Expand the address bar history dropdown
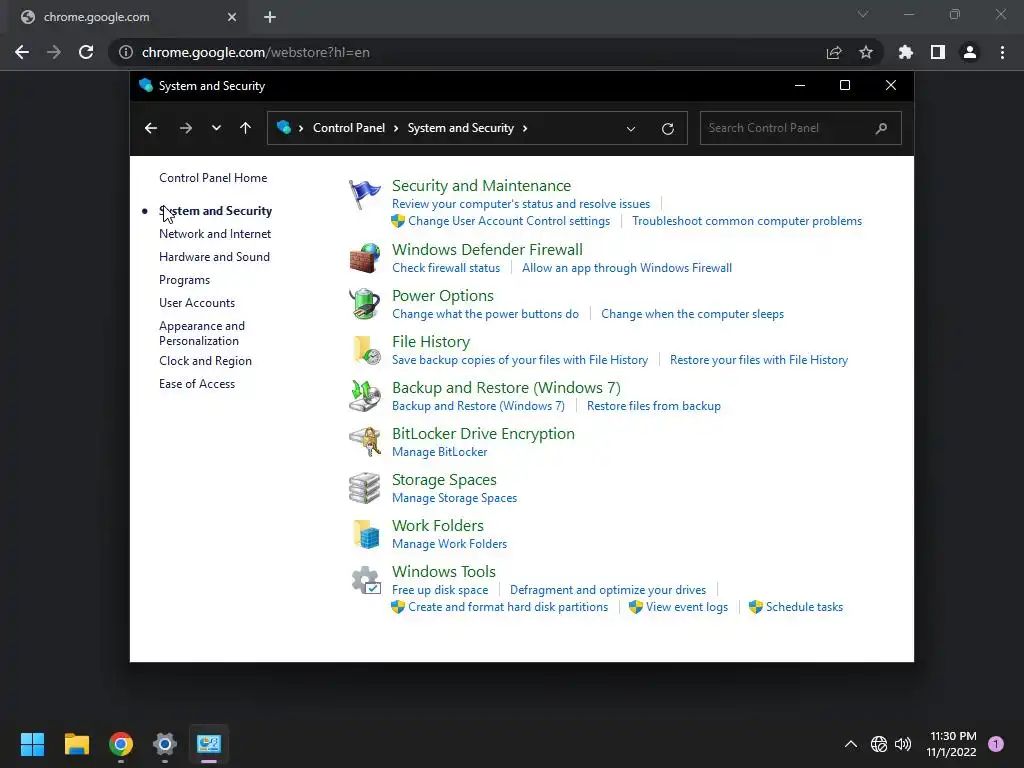 coord(631,129)
